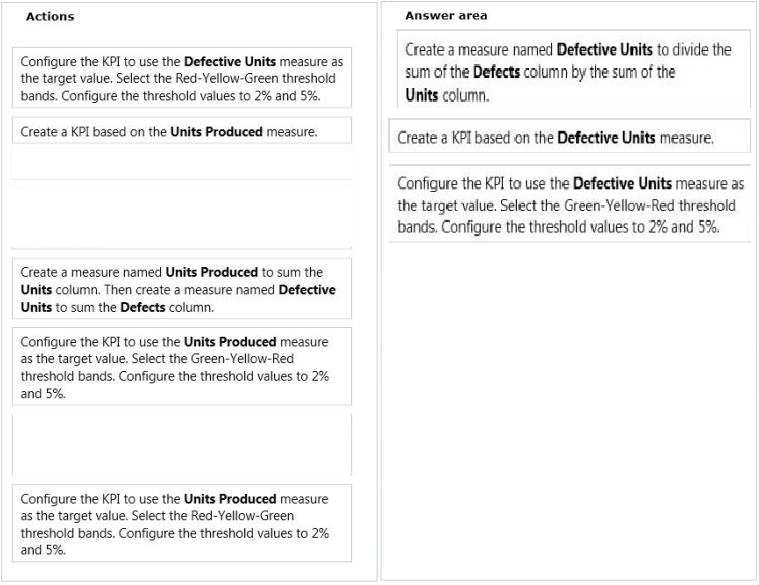This screenshot has height=585, width=759.
Task: Click bold 'Defects' word in answer measure
Action: point(496,72)
